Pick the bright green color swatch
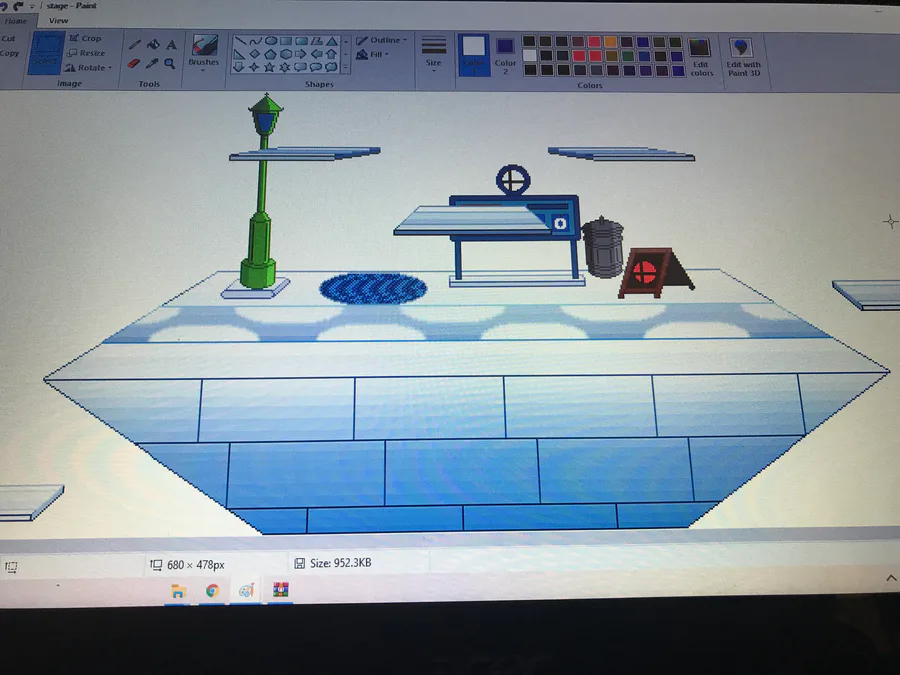 (x=627, y=56)
